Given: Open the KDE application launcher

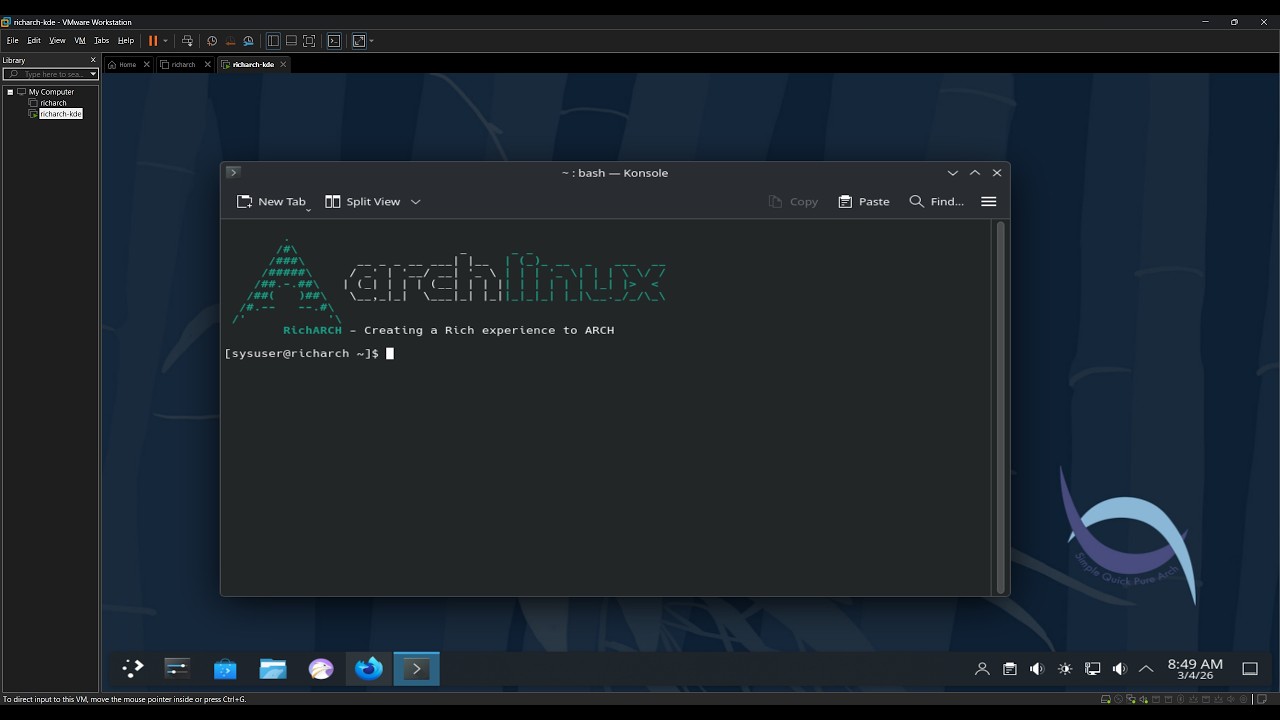Looking at the screenshot, I should tap(132, 669).
